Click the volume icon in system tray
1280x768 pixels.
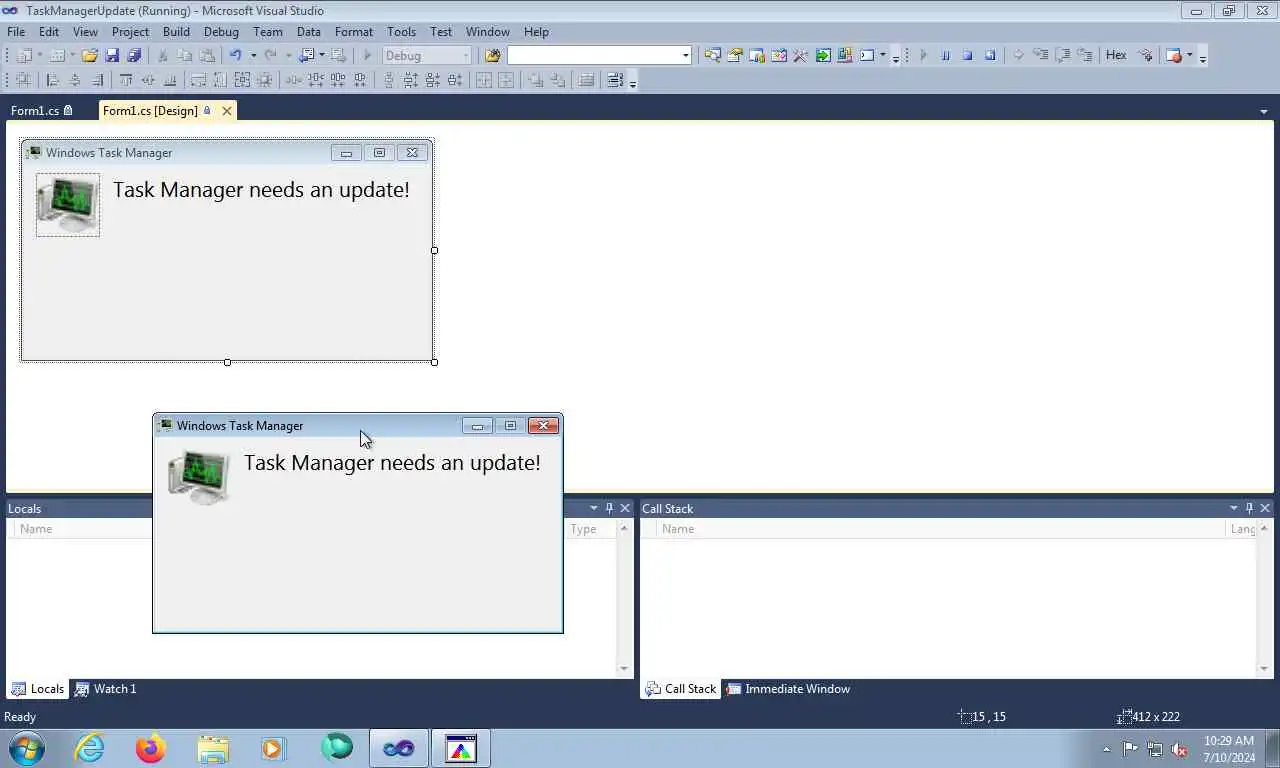[1179, 749]
